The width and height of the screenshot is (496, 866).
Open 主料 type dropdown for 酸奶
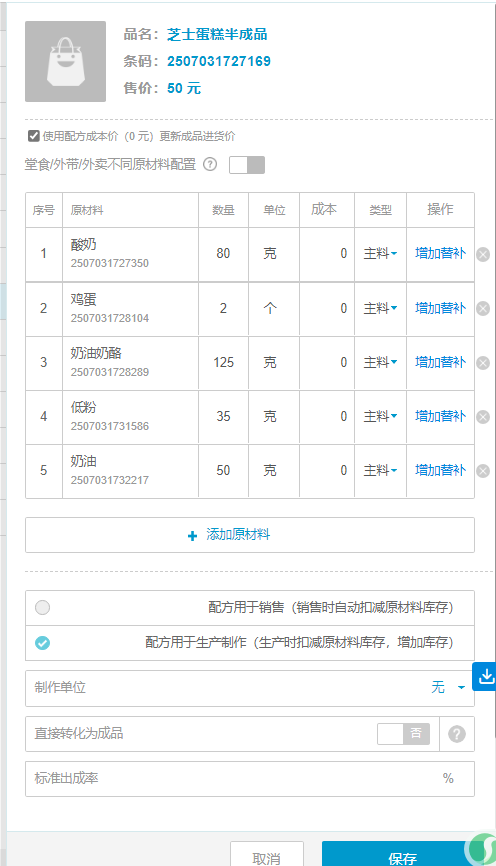point(380,254)
